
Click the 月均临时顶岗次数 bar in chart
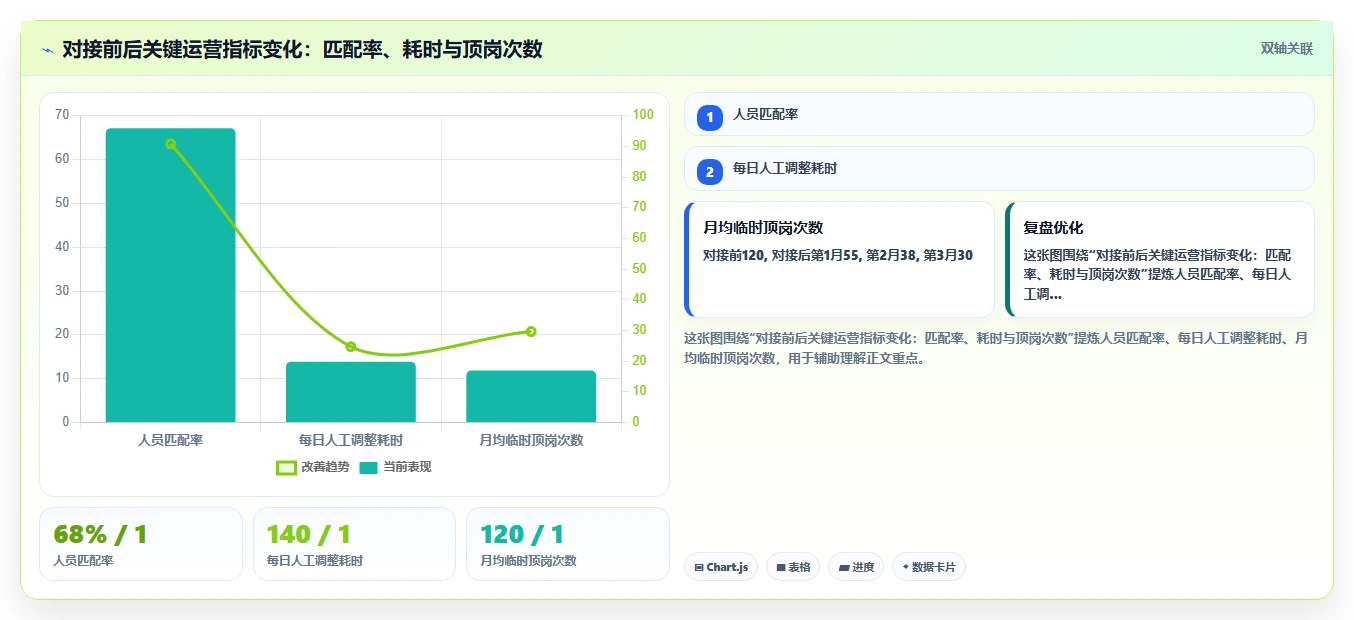(531, 396)
